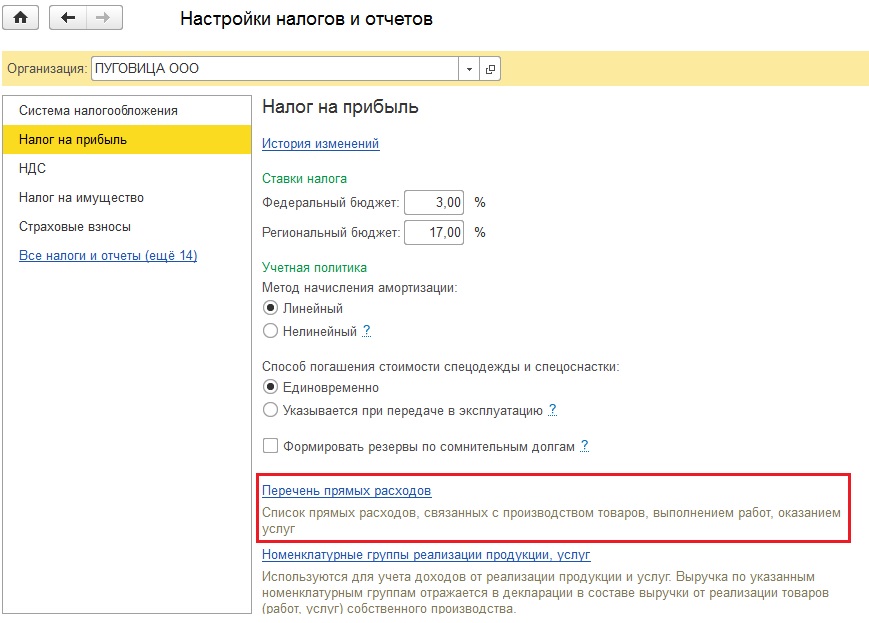Open the organization card icon

pyautogui.click(x=490, y=69)
